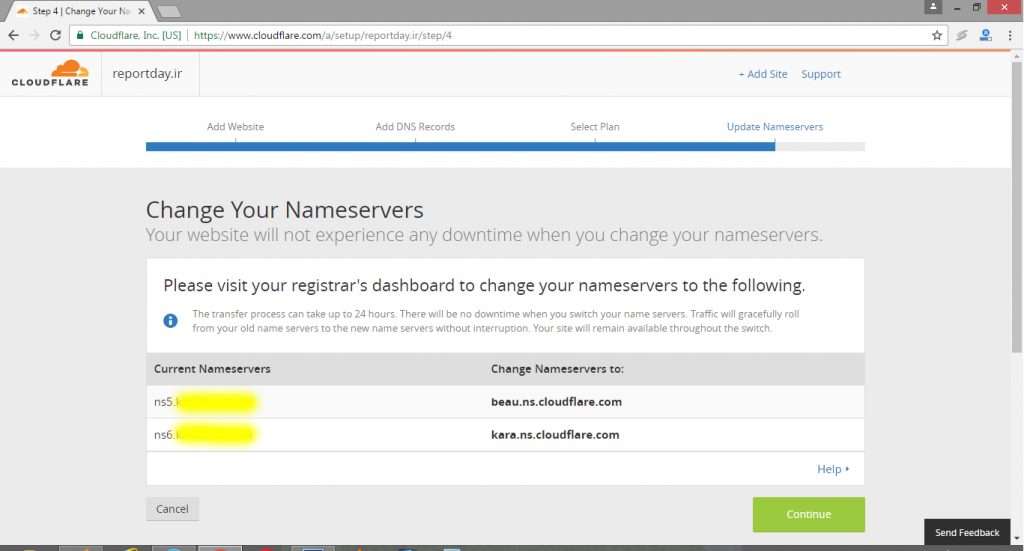Click the page vertical scrollbar
Screen dimensions: 1024x551
1016,208
